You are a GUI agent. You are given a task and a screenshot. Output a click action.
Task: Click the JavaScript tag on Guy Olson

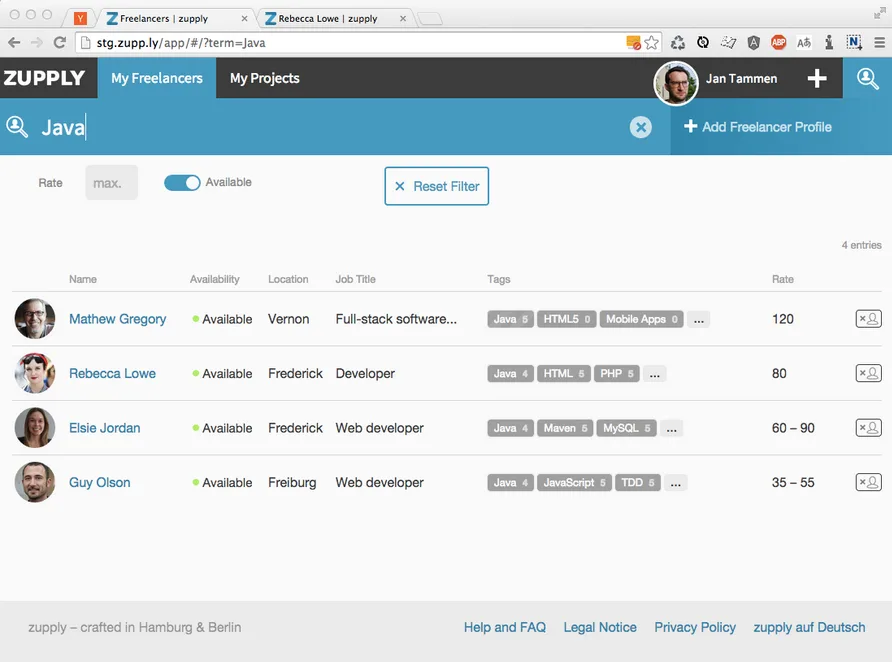[x=575, y=483]
